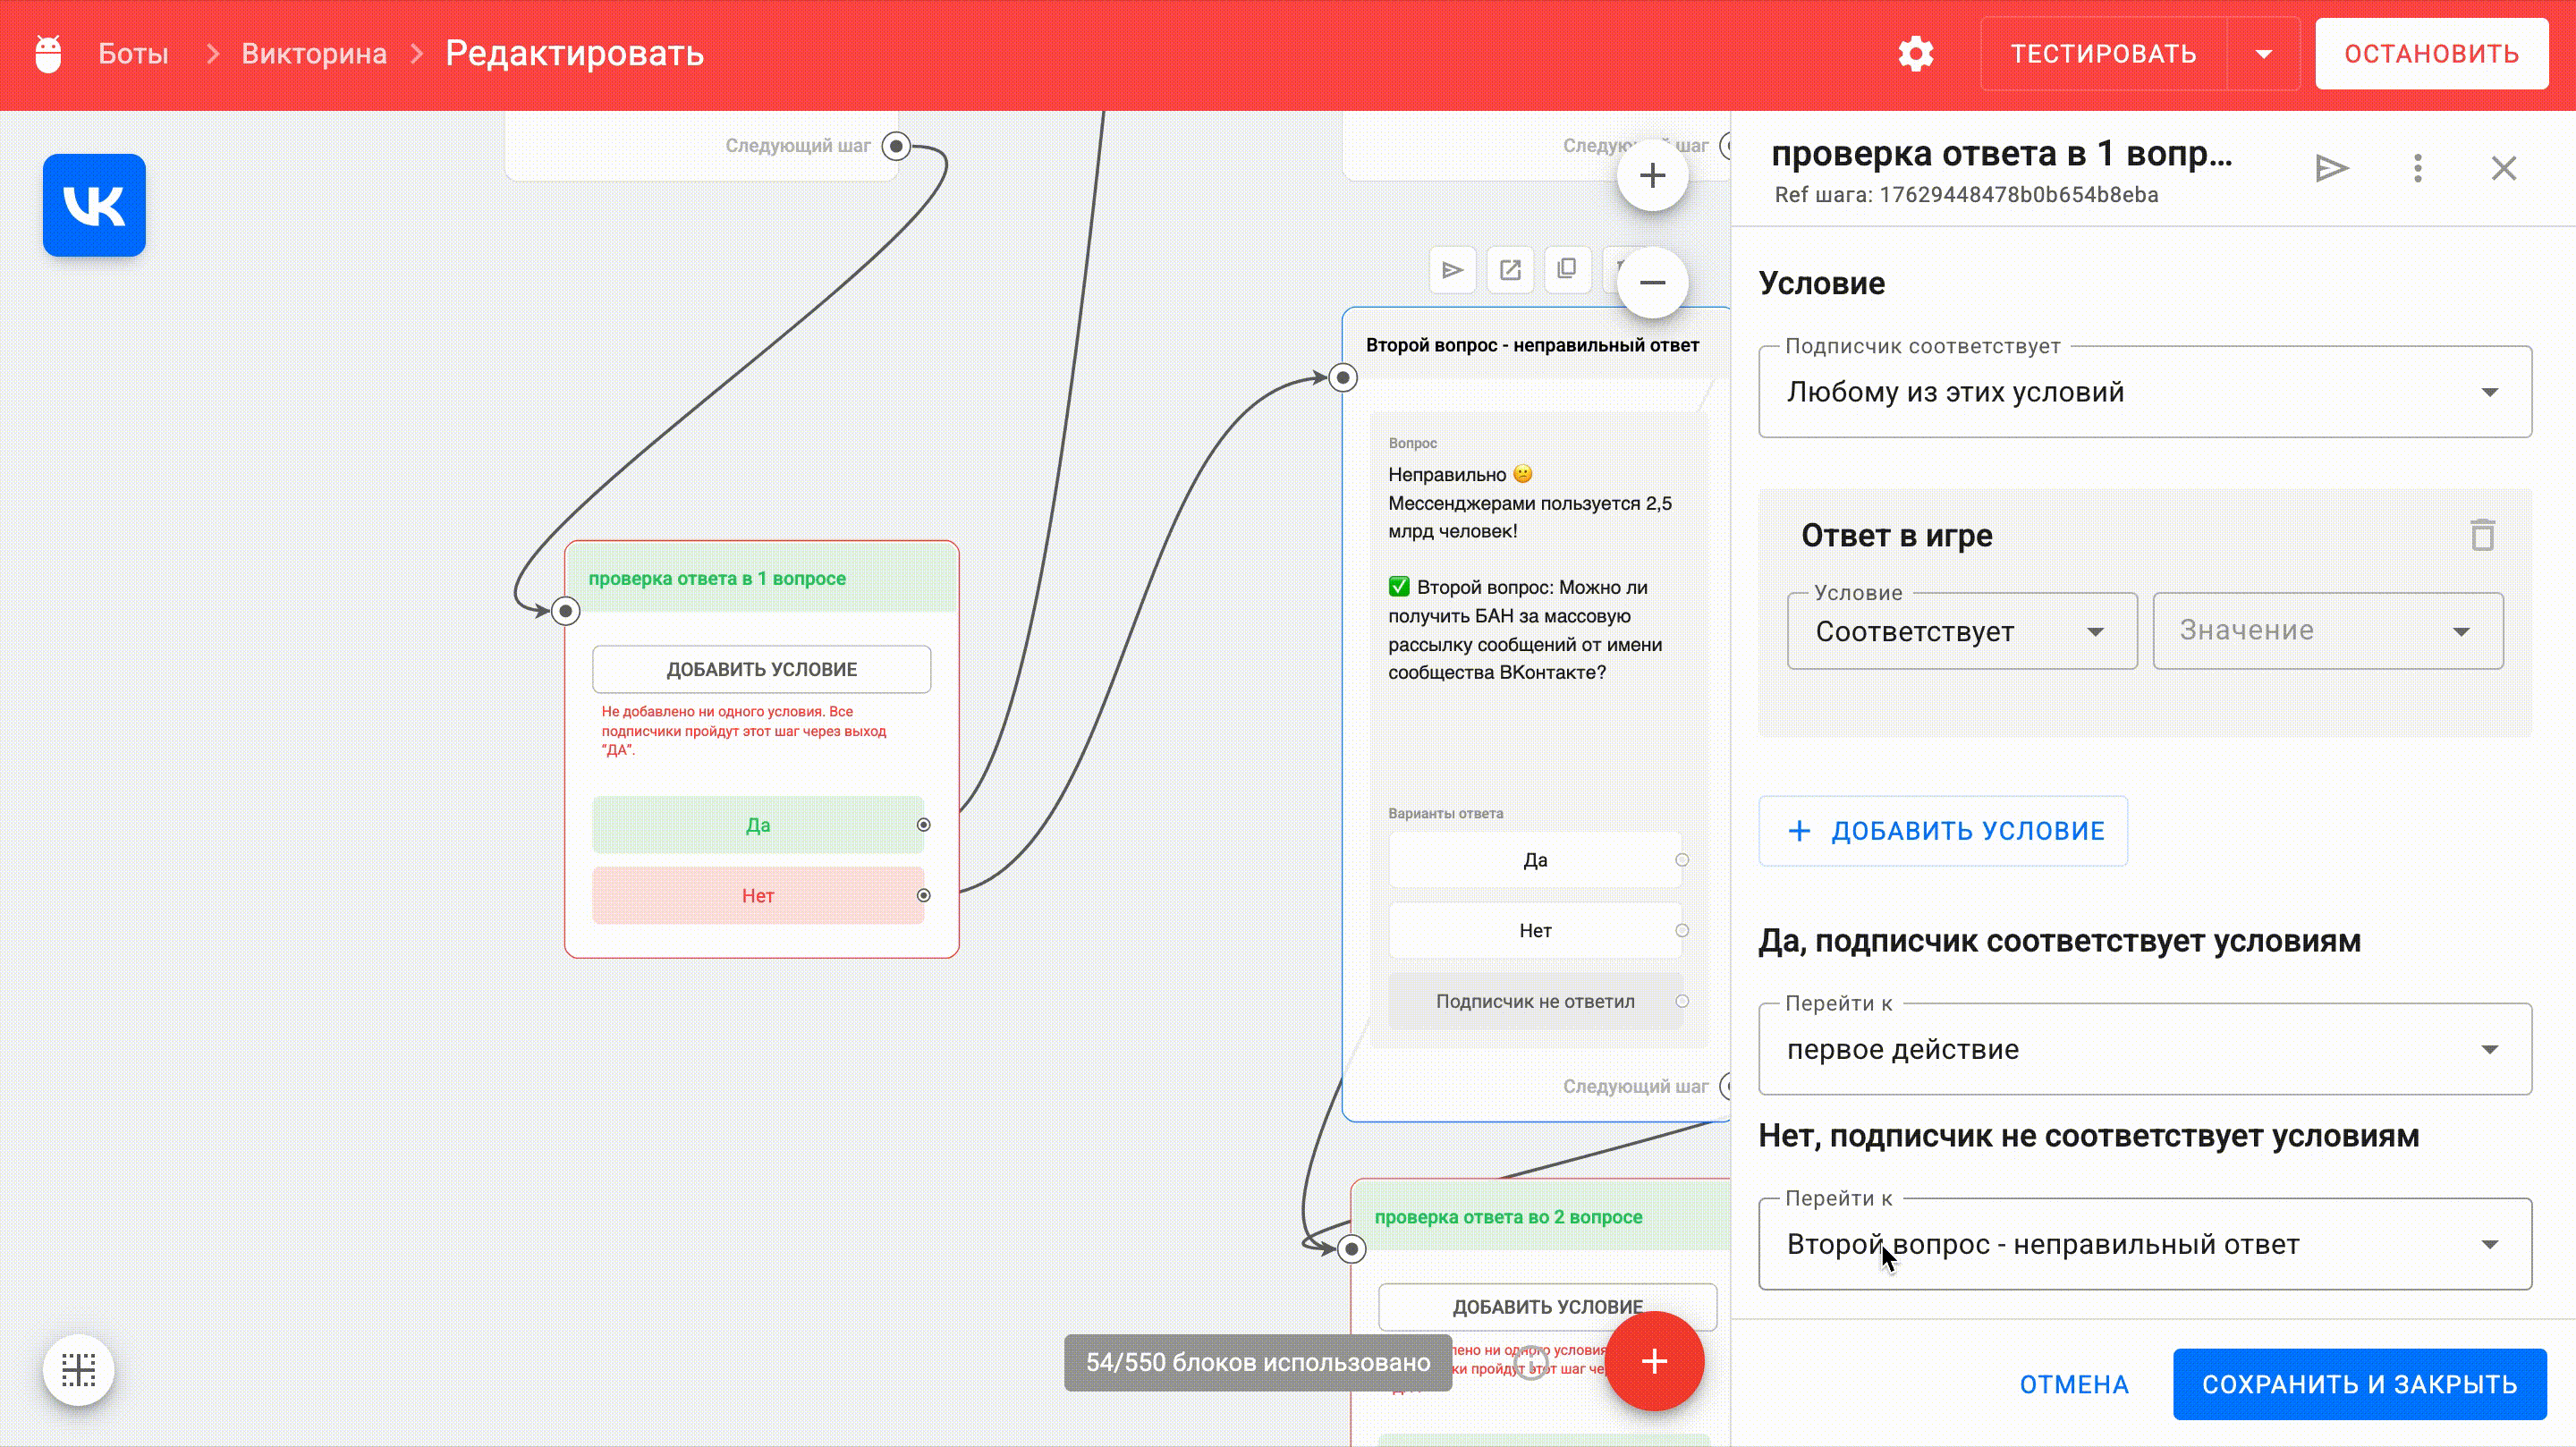Click the send test icon in panel header

[2331, 168]
